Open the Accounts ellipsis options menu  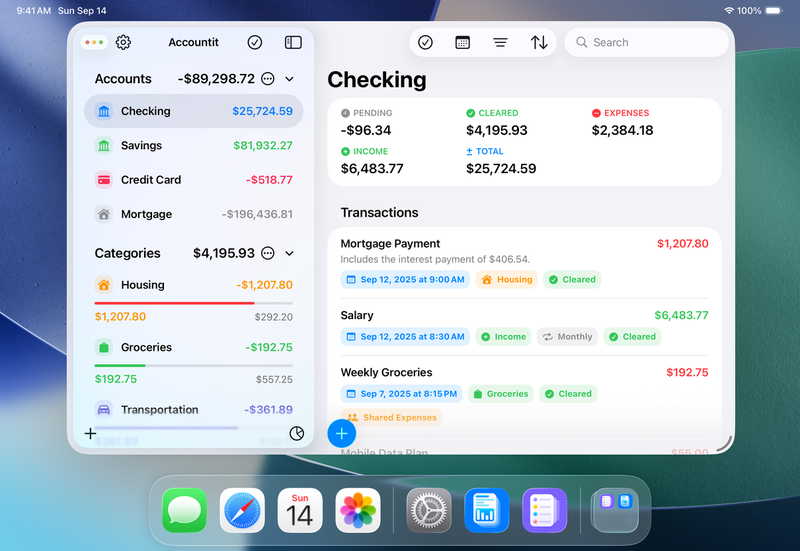tap(268, 79)
